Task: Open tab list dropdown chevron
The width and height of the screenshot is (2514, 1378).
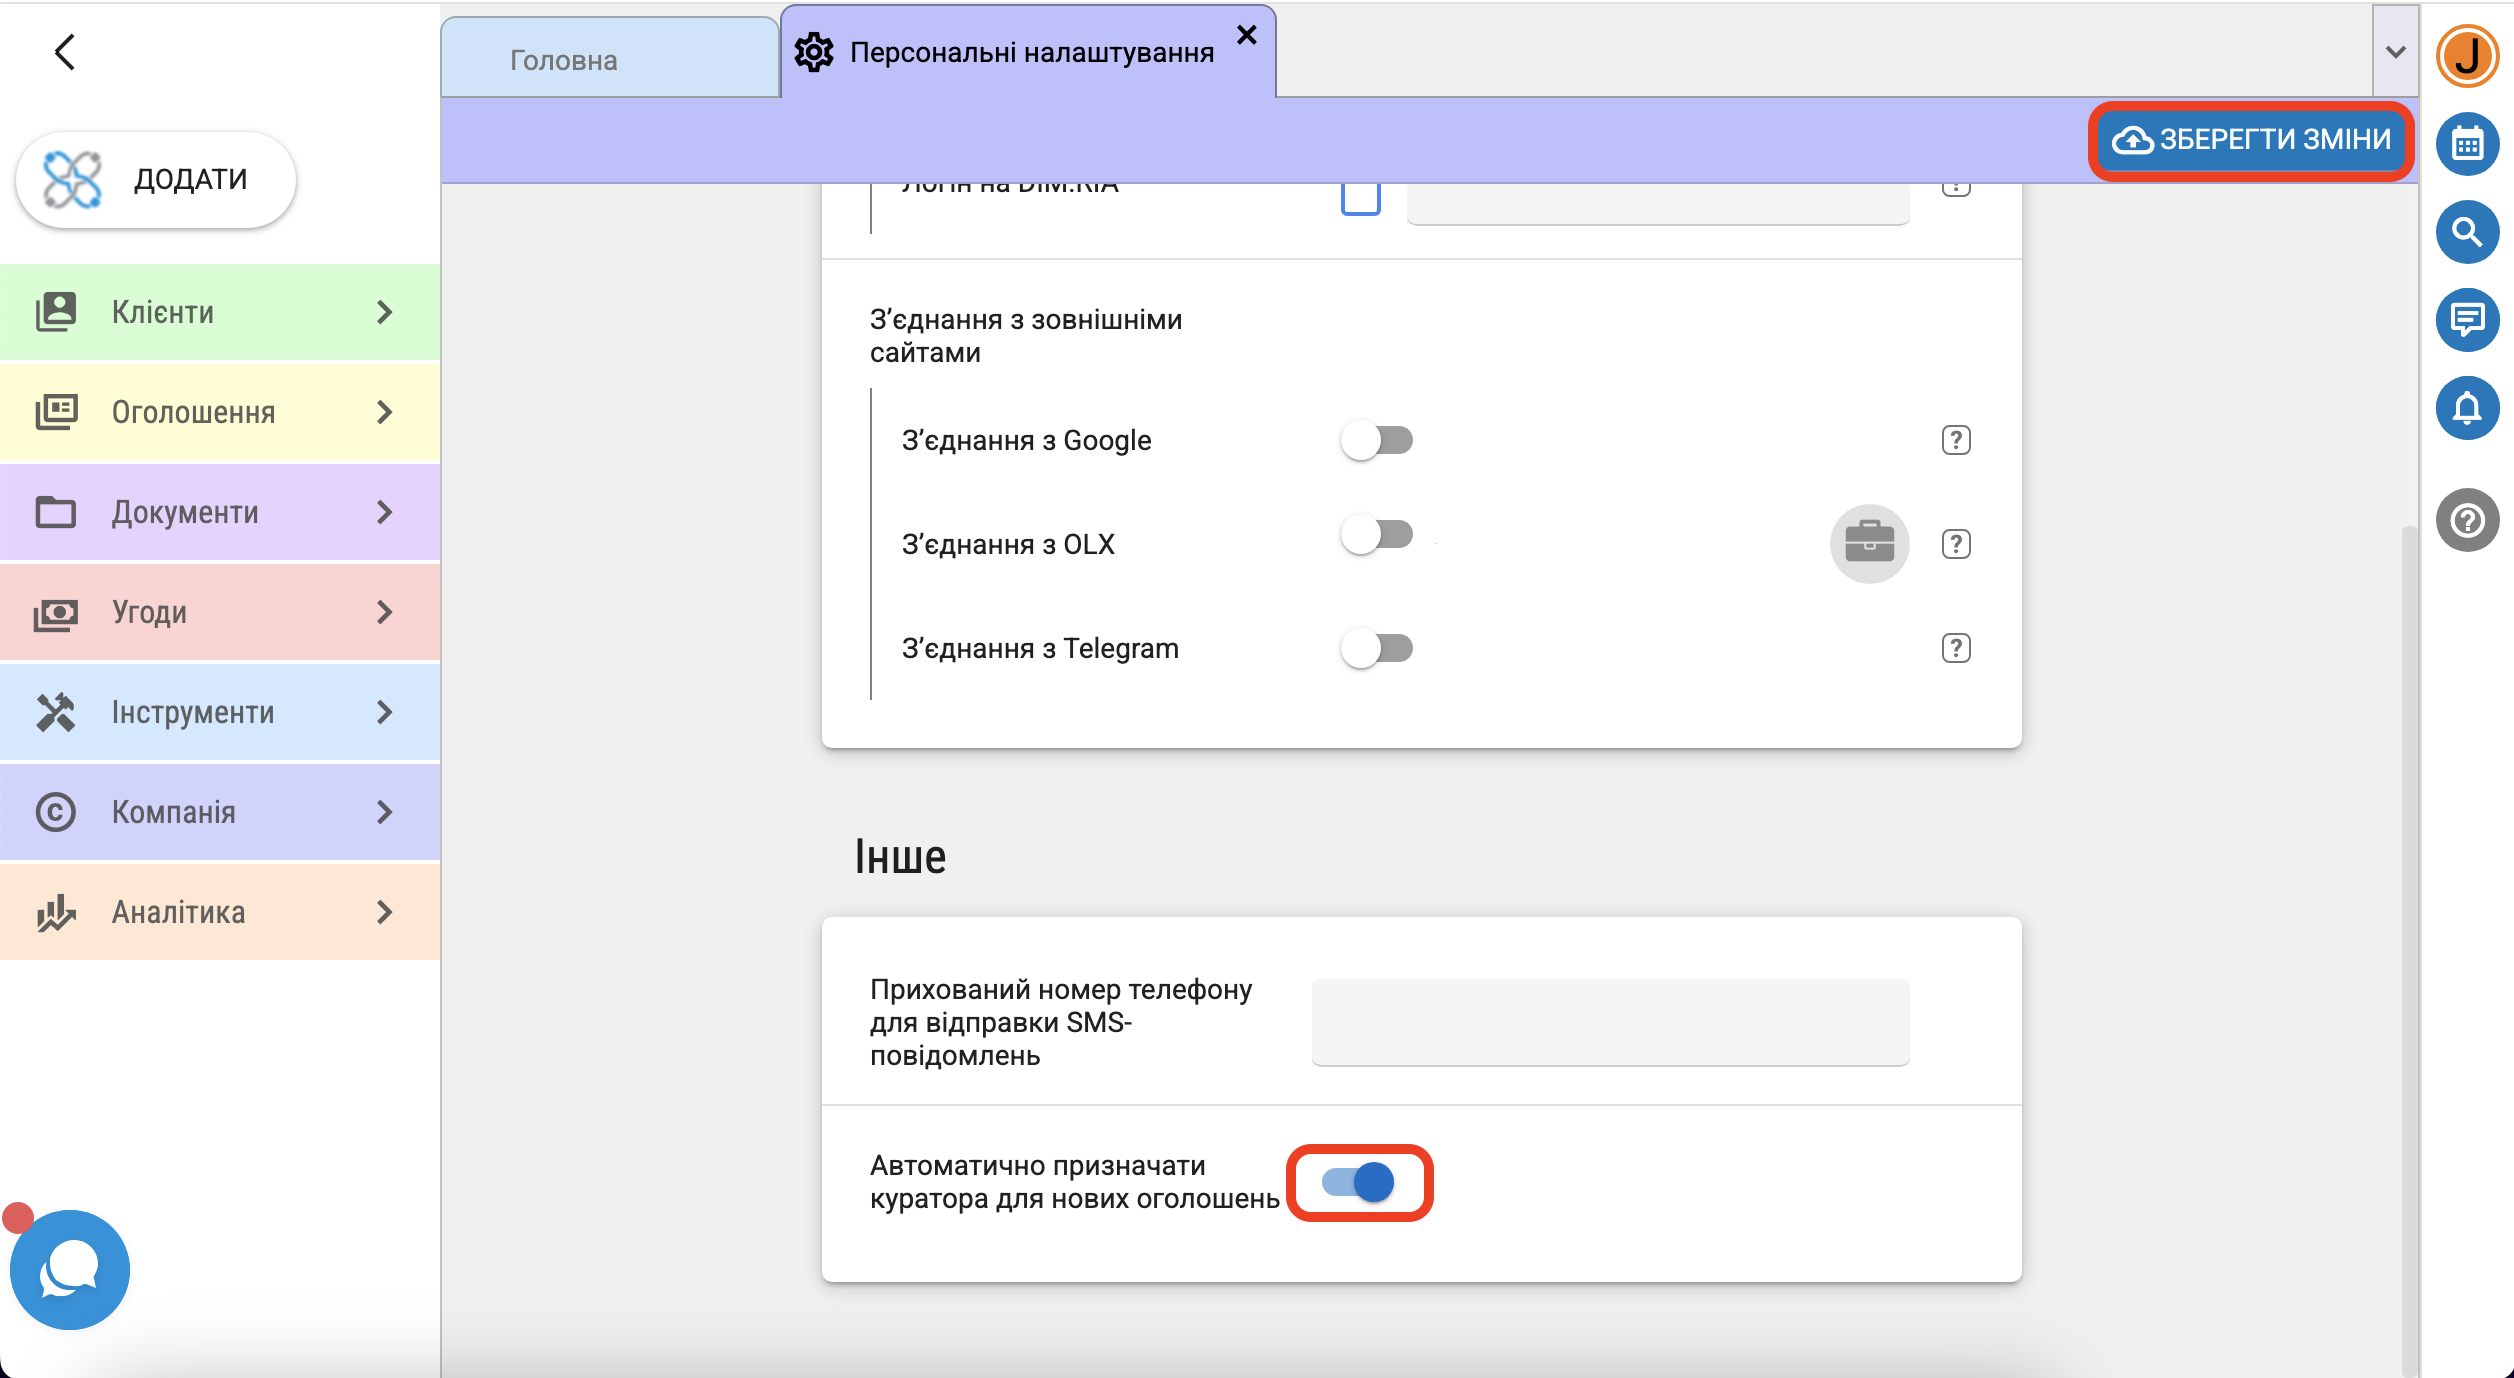Action: 2394,52
